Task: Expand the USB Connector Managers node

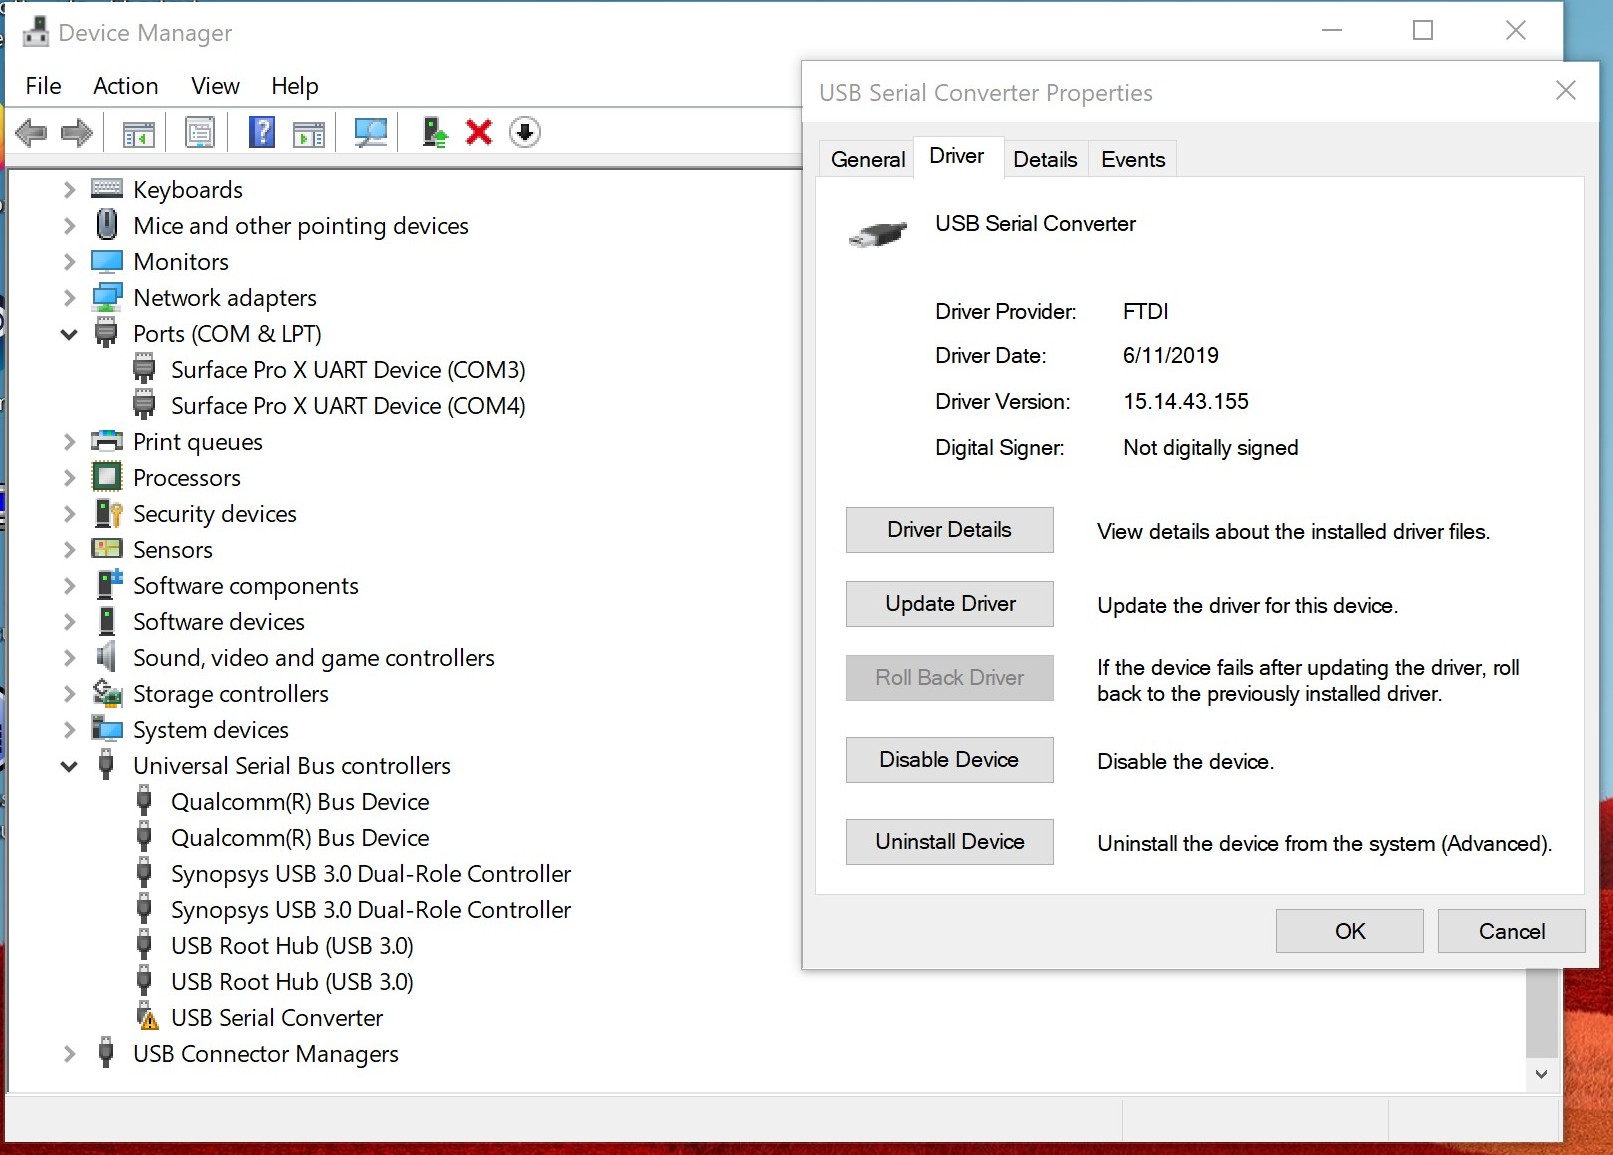Action: click(x=69, y=1054)
